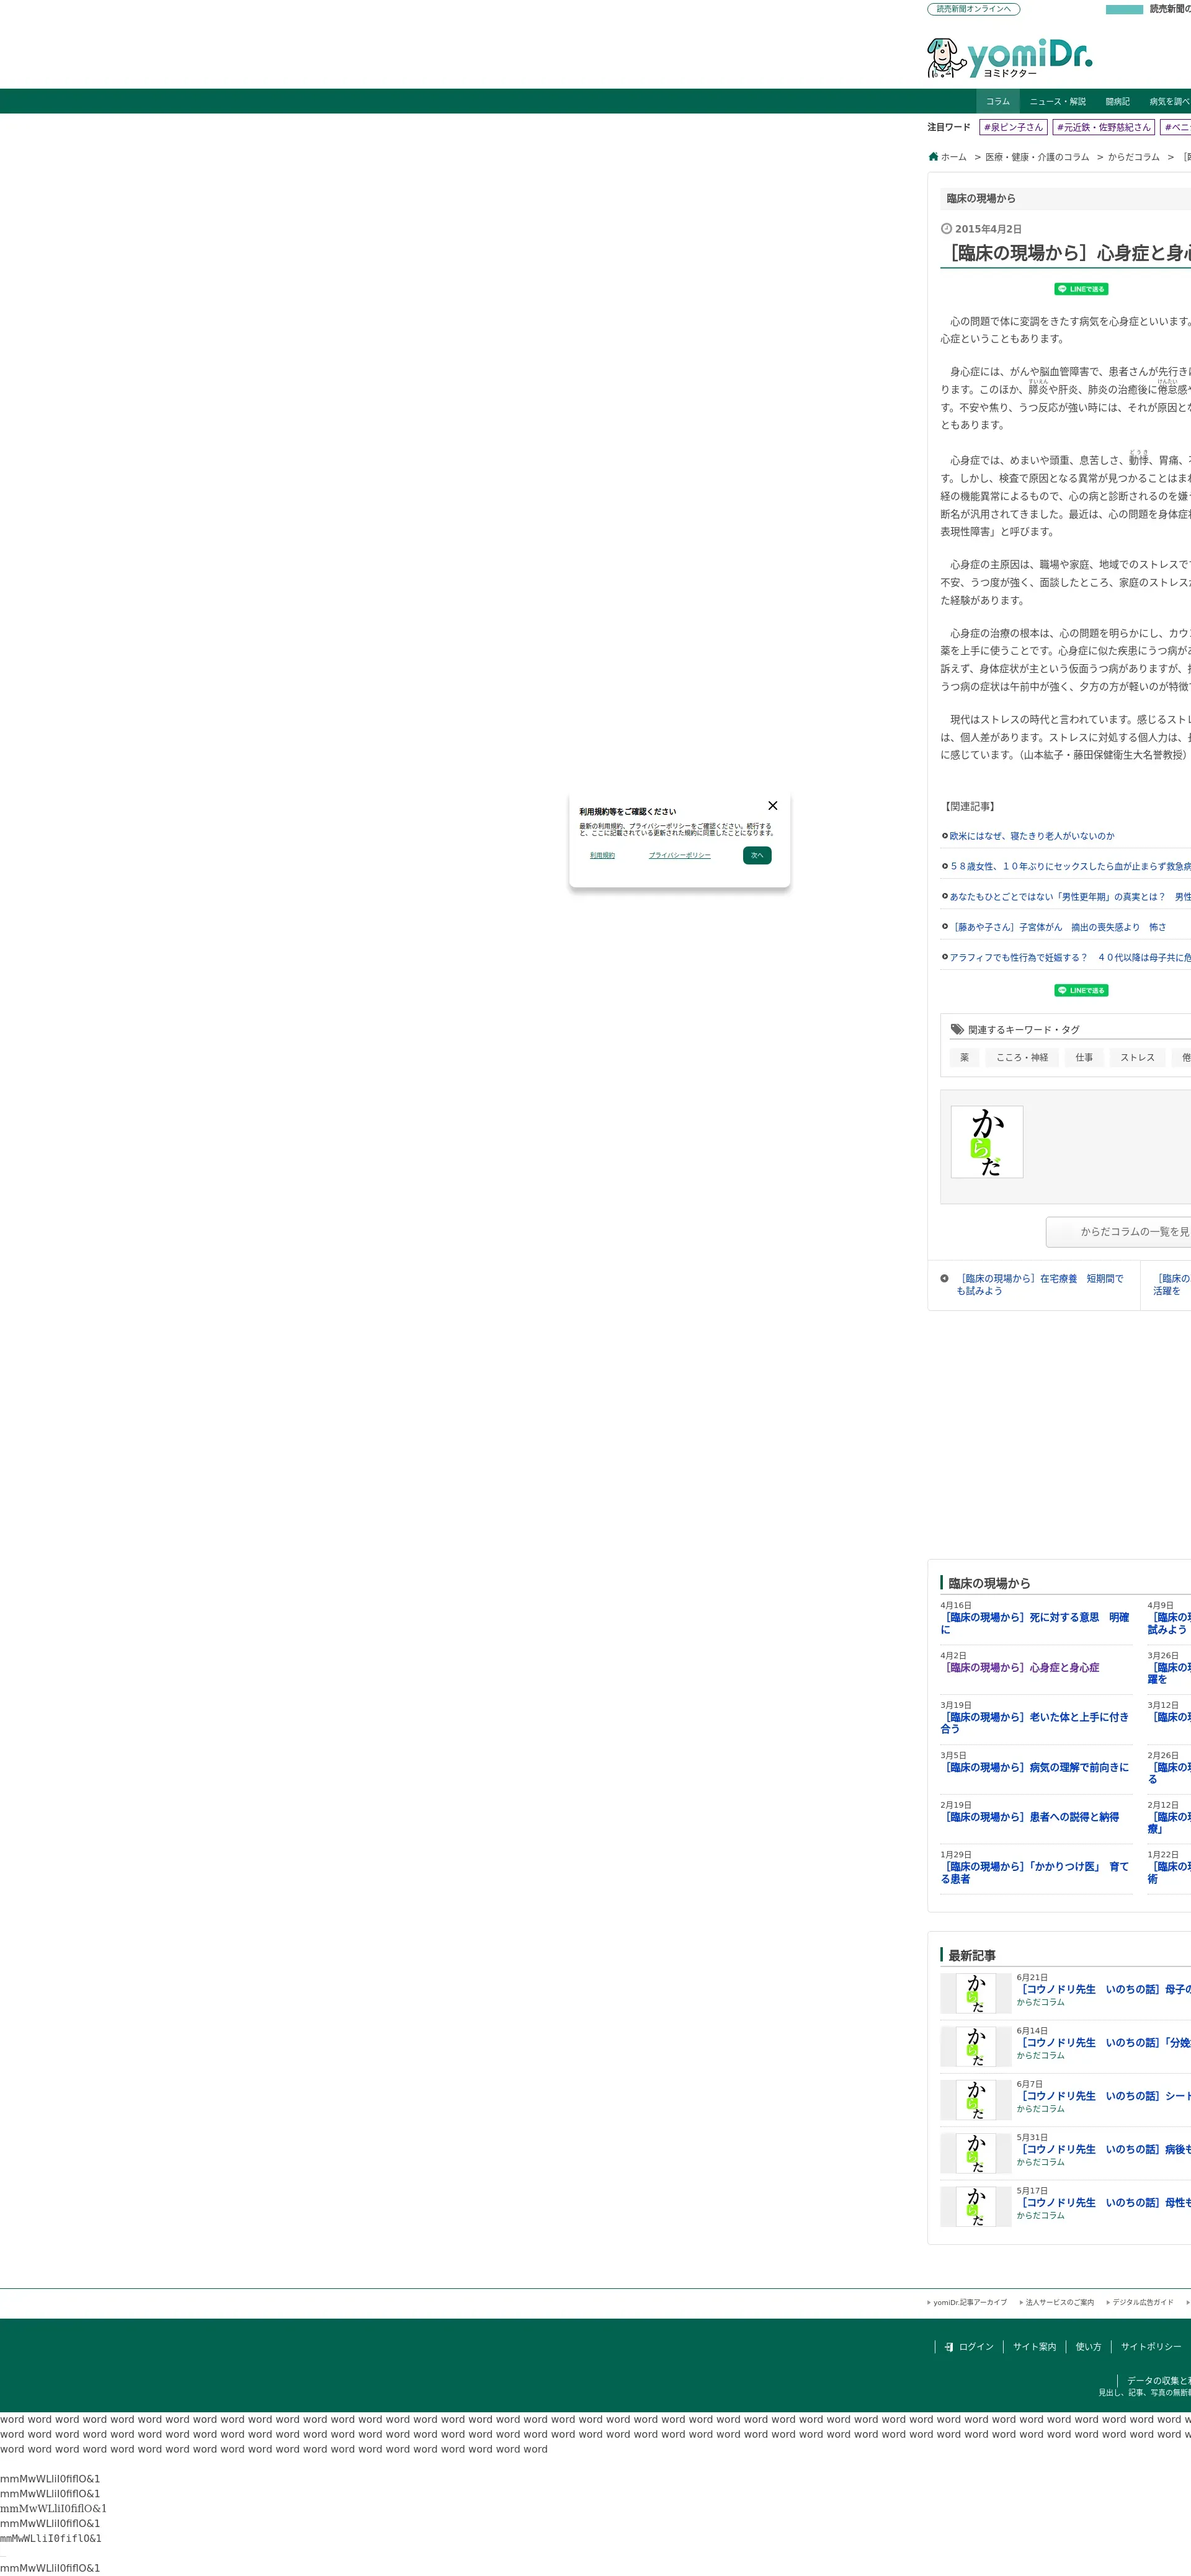Open first 最新記事 thumbnail dated 6月21日
The height and width of the screenshot is (2576, 1191).
point(975,1993)
